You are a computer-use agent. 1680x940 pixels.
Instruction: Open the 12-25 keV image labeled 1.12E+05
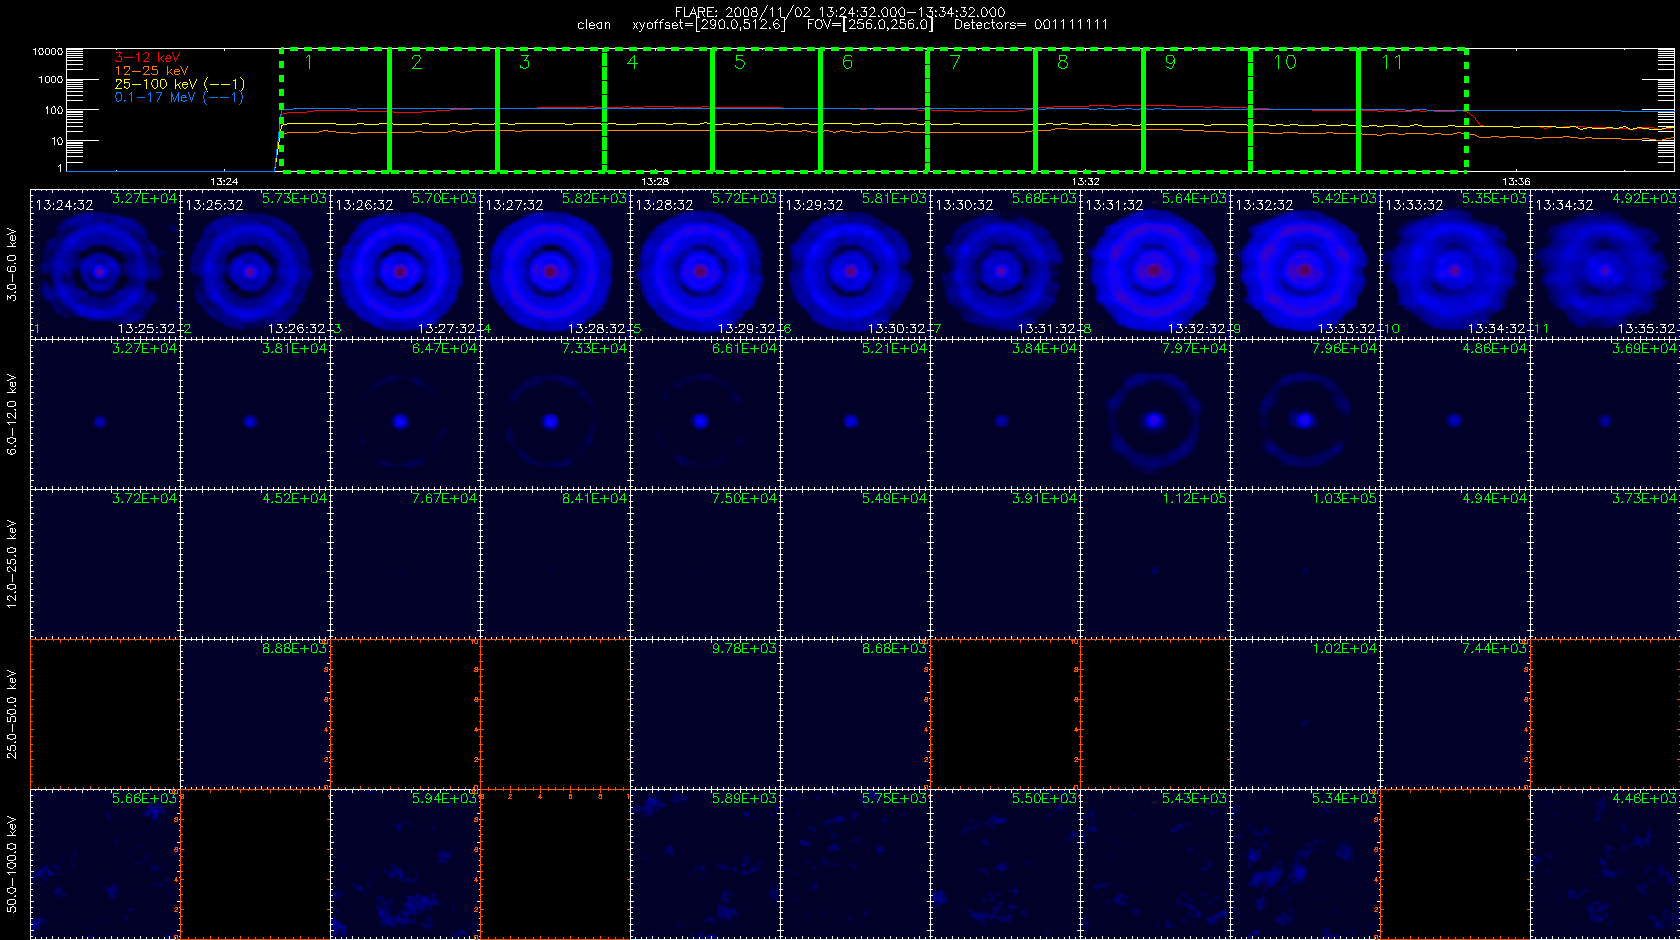(1155, 564)
